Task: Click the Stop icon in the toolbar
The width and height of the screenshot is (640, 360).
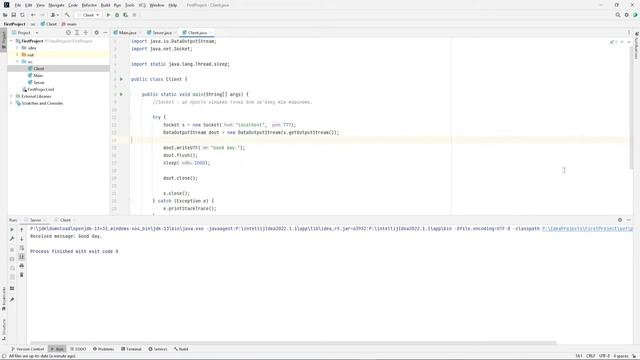Action: coord(134,15)
